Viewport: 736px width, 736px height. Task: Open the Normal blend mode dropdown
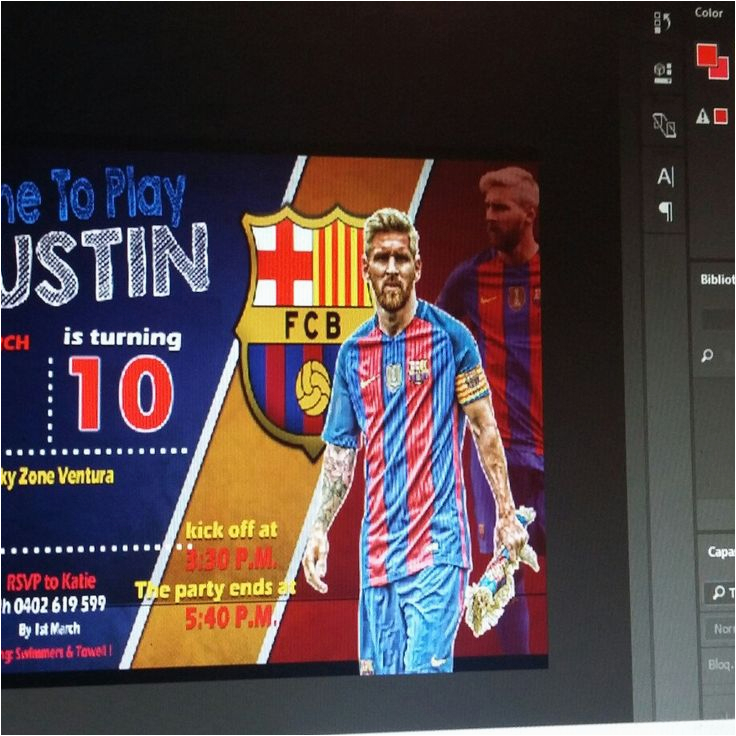click(x=722, y=628)
